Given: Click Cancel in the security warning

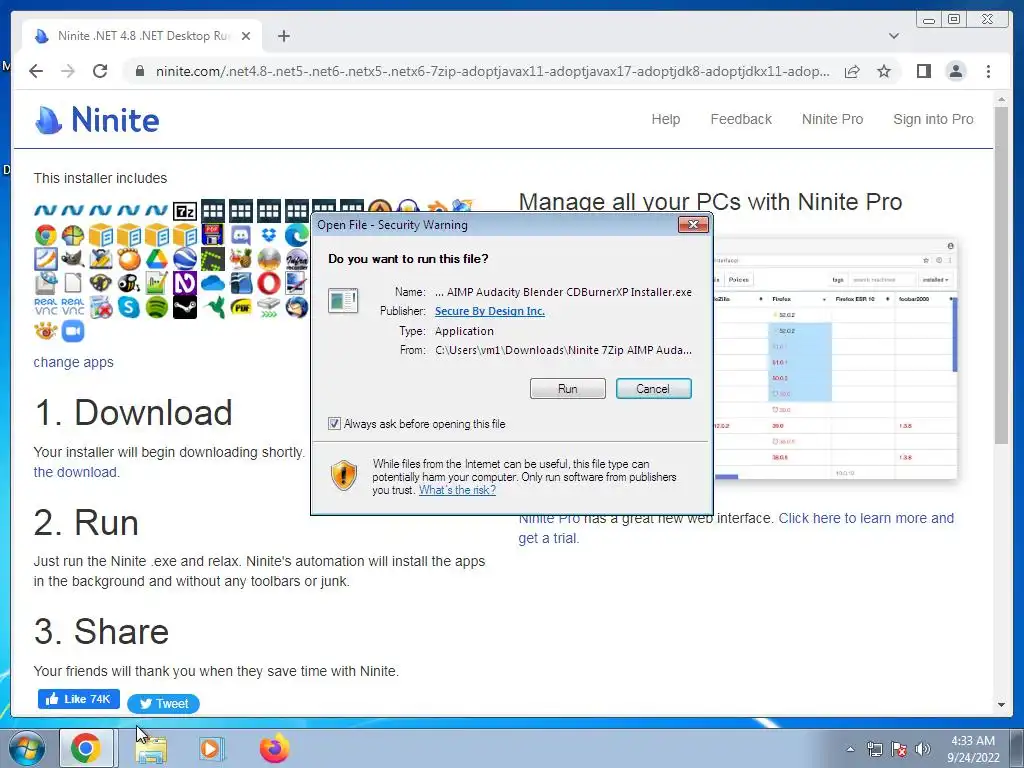Looking at the screenshot, I should click(653, 389).
